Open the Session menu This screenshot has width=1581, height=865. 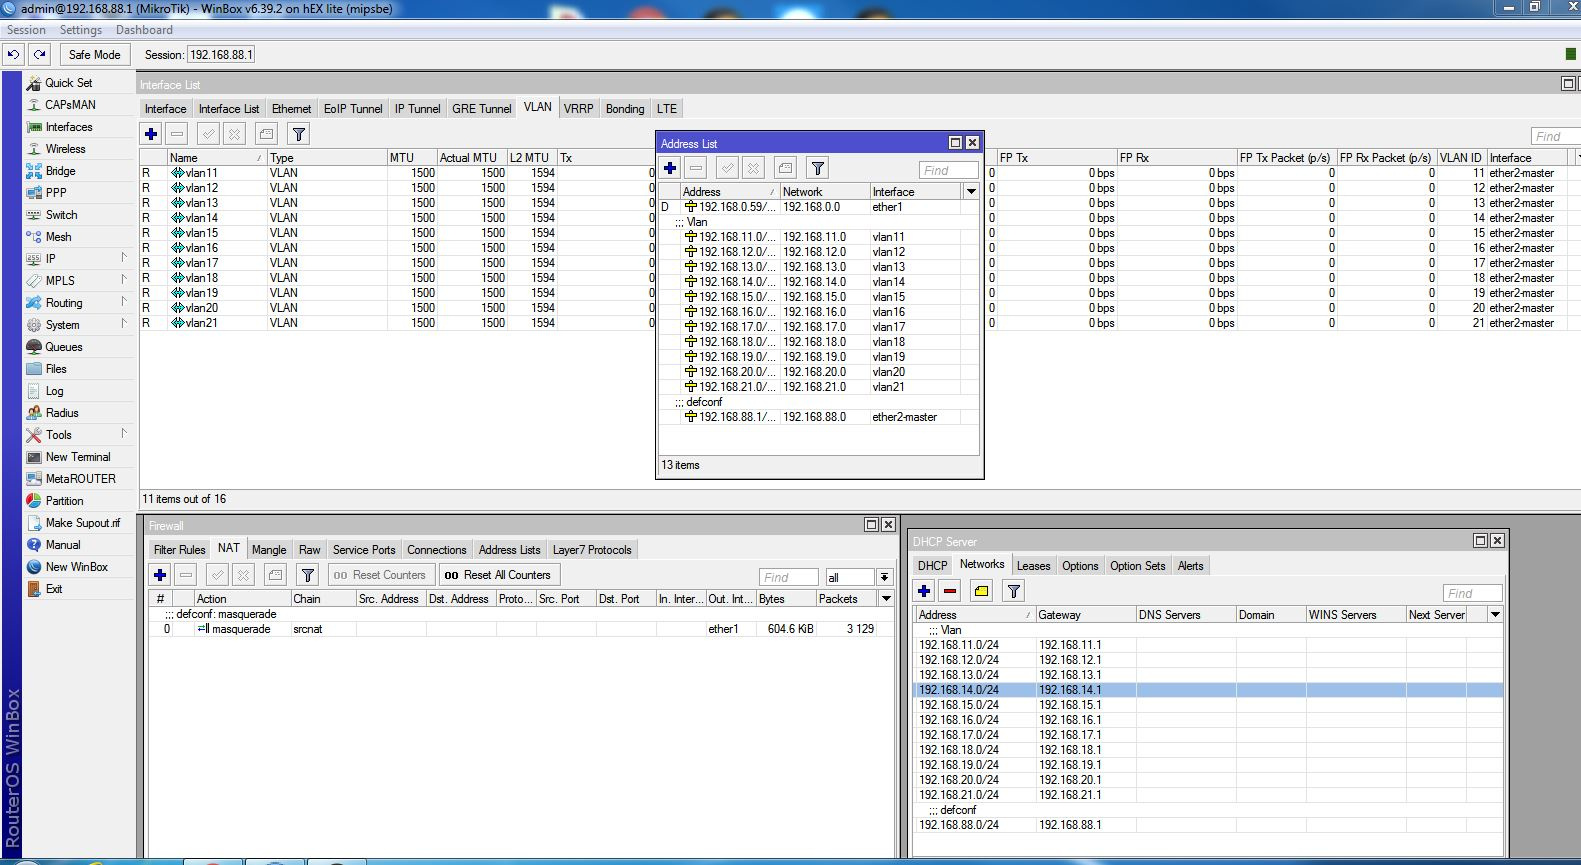click(x=26, y=30)
